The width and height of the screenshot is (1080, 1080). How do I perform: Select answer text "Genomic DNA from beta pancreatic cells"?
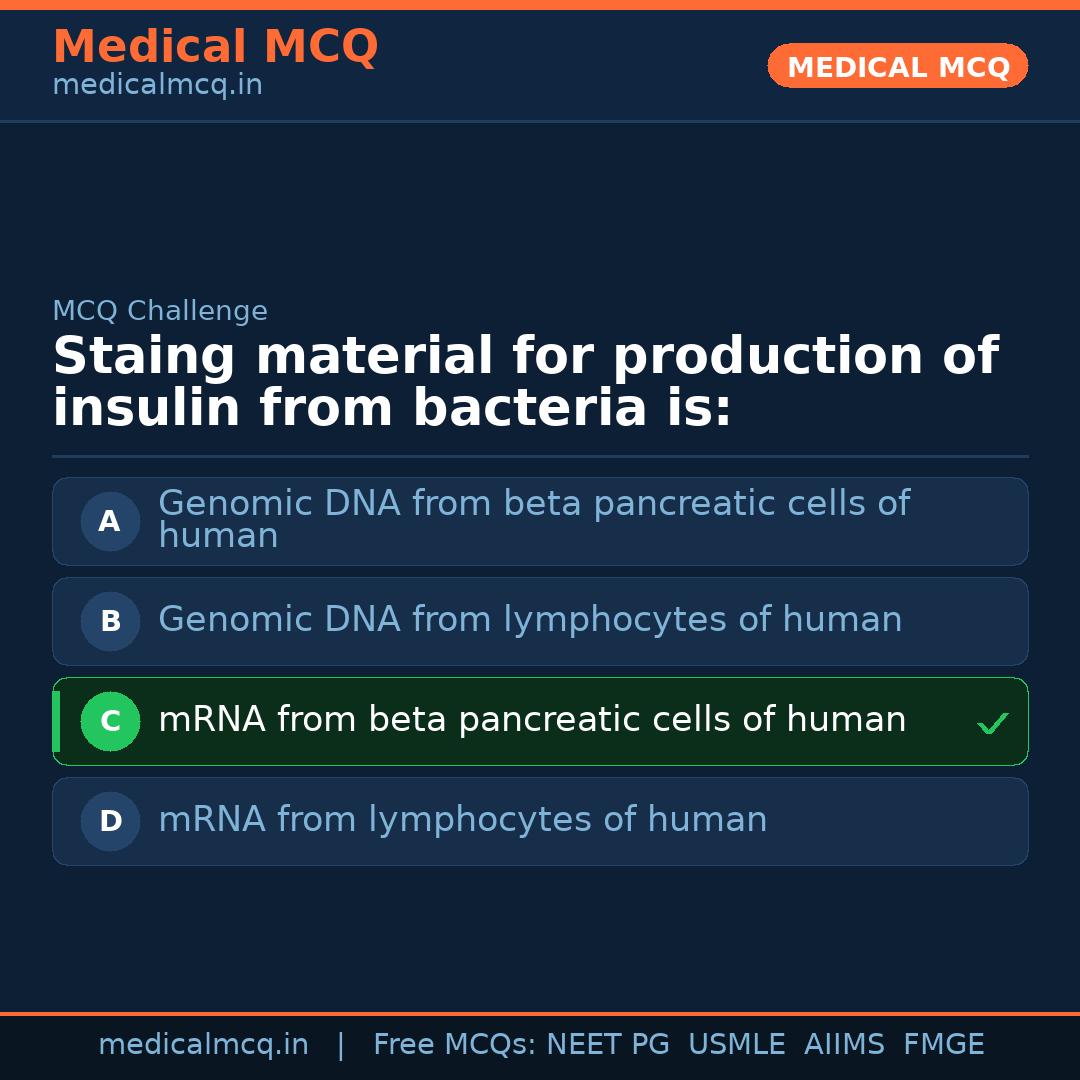click(533, 505)
